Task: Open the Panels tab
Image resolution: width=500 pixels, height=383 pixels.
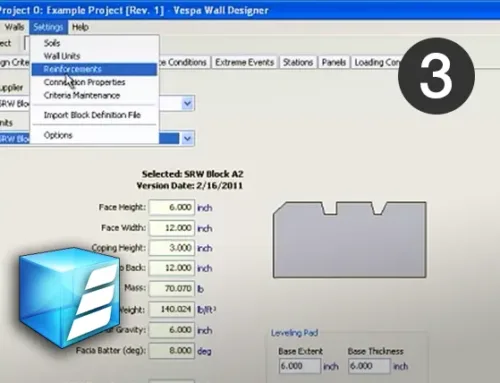Action: pos(333,62)
